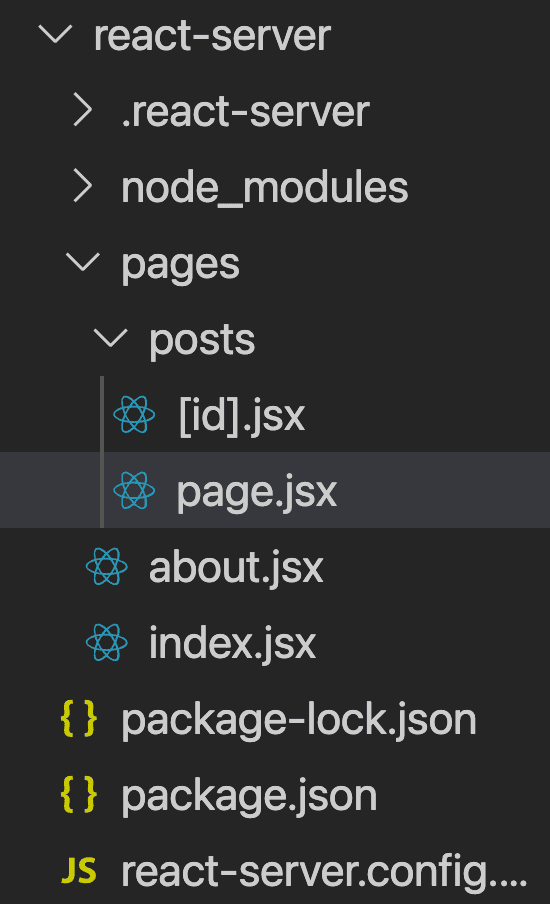Open the package.json file
Image resolution: width=550 pixels, height=904 pixels.
coord(248,796)
